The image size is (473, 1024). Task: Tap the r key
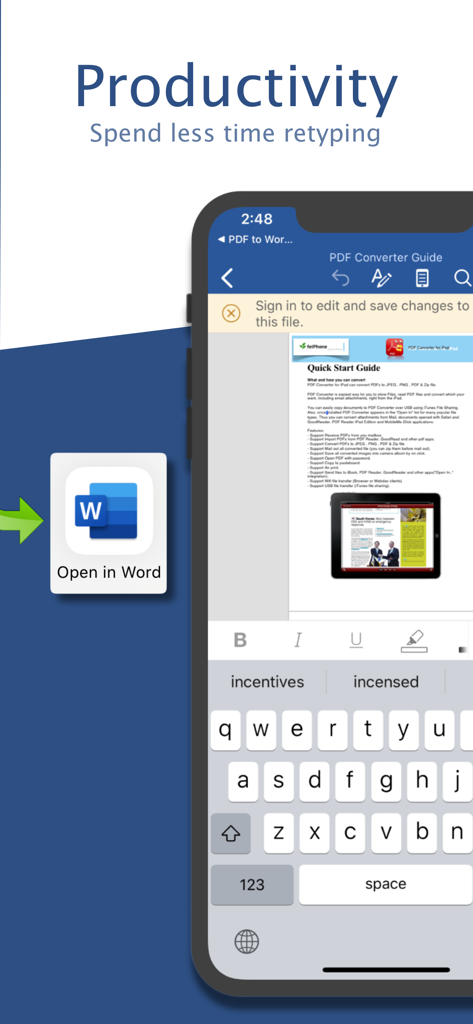coord(332,729)
